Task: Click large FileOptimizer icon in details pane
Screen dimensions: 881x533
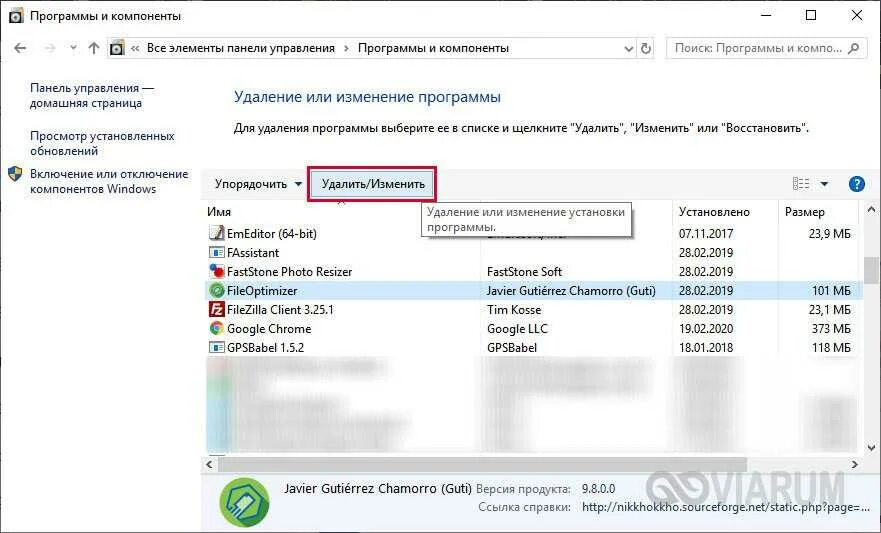Action: [244, 502]
